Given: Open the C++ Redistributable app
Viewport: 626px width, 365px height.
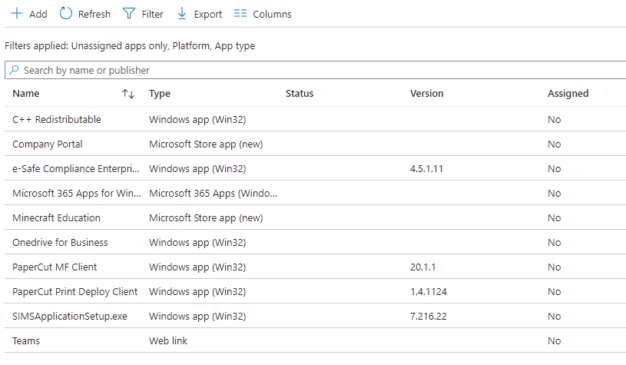Looking at the screenshot, I should 57,119.
